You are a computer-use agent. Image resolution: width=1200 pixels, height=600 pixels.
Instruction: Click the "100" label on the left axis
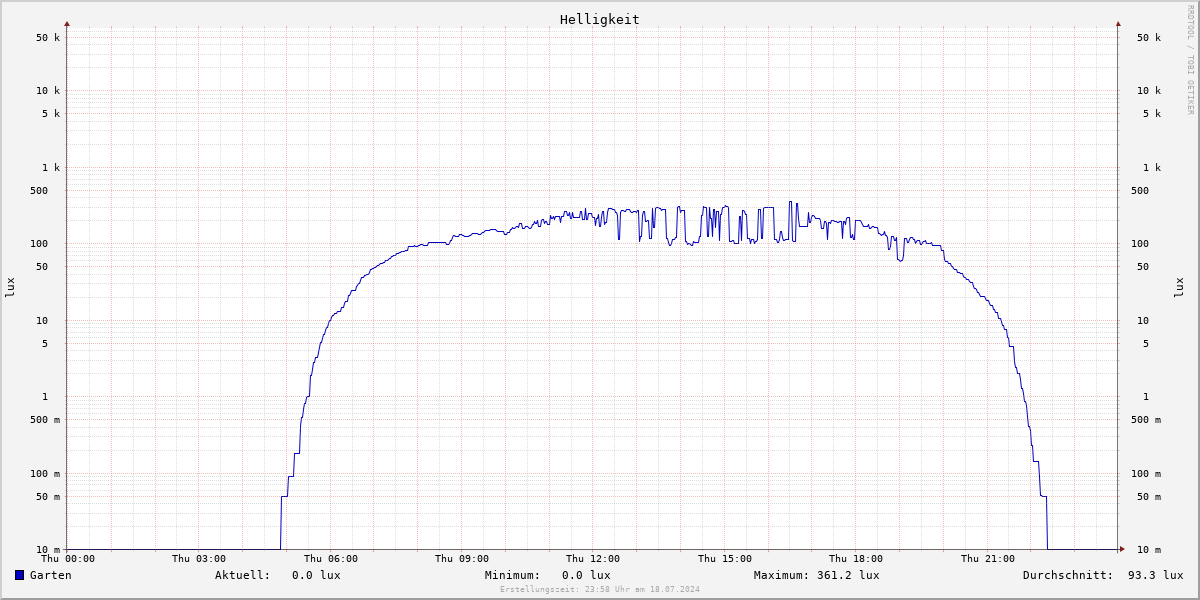point(39,244)
